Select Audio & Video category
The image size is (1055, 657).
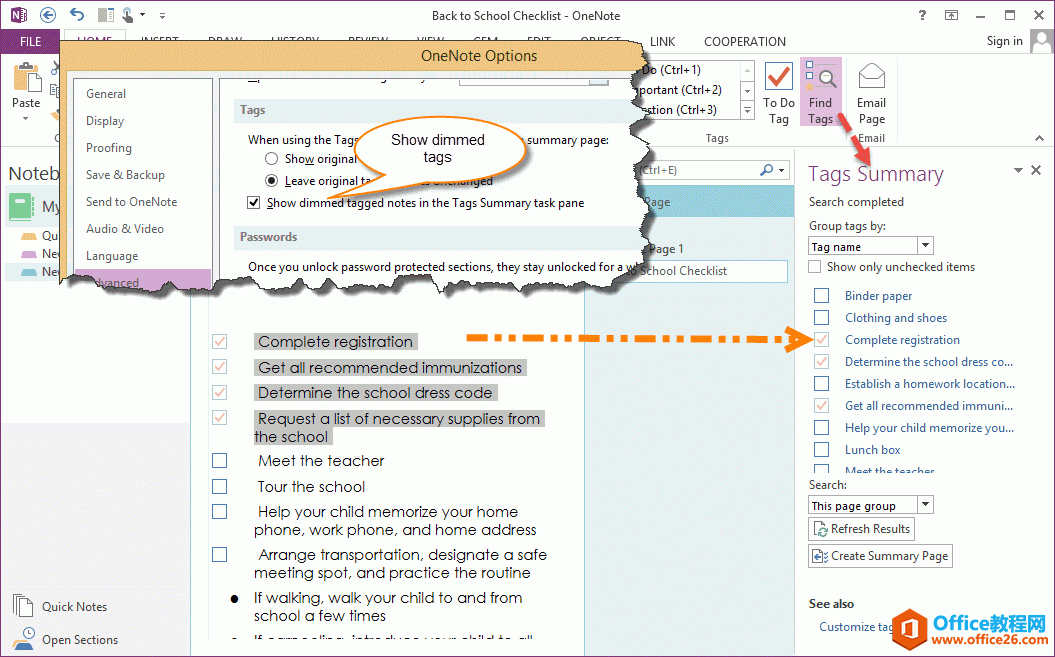point(124,228)
